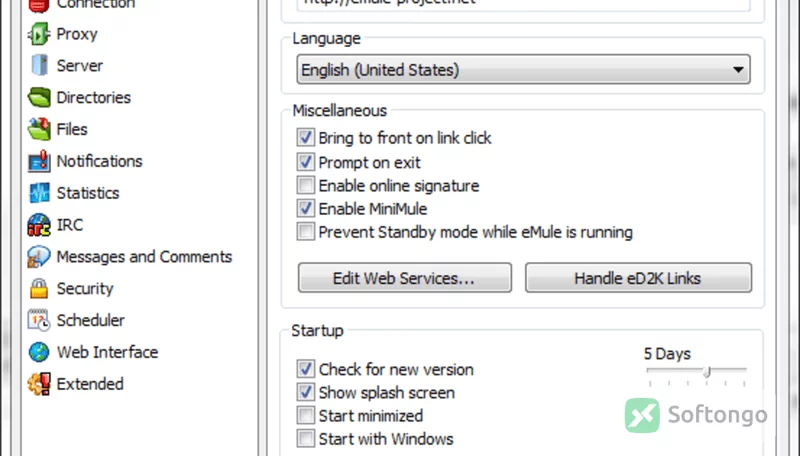Check Prevent Standby mode while eMule is running

[x=306, y=232]
